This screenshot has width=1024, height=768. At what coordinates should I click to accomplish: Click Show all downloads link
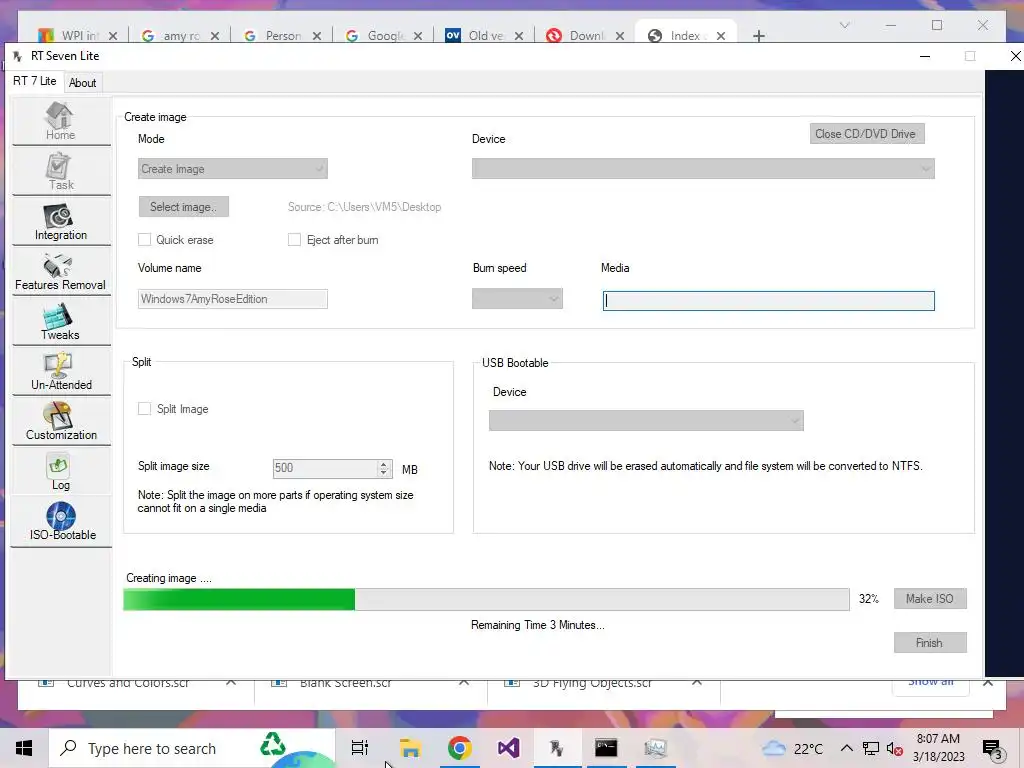pyautogui.click(x=931, y=682)
